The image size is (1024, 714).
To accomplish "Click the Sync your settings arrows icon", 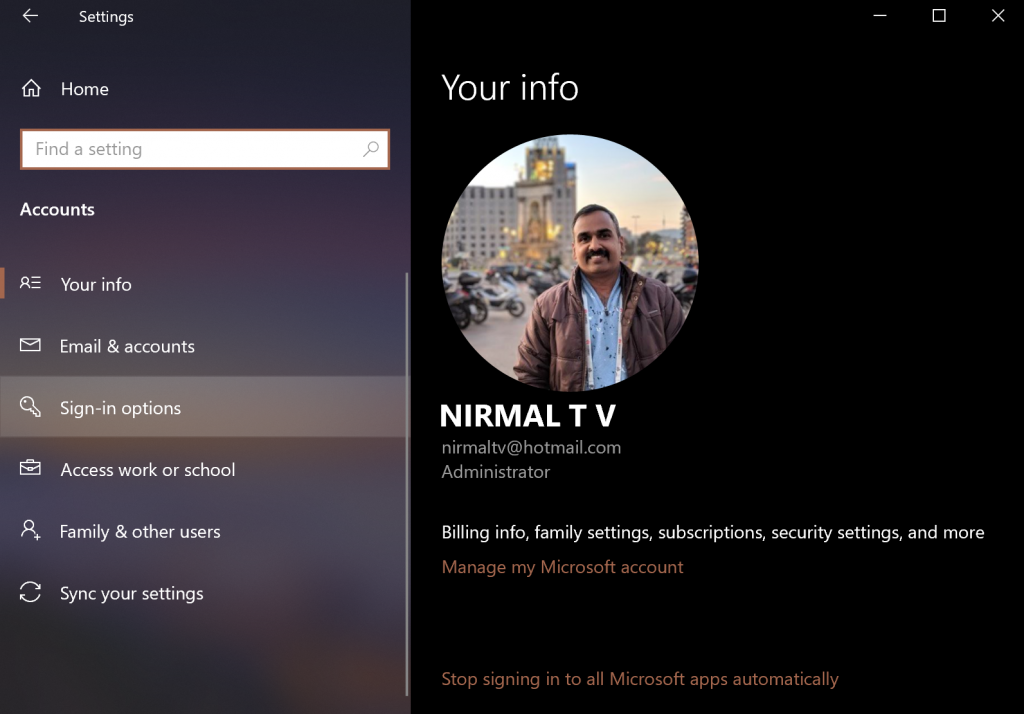I will pyautogui.click(x=30, y=592).
